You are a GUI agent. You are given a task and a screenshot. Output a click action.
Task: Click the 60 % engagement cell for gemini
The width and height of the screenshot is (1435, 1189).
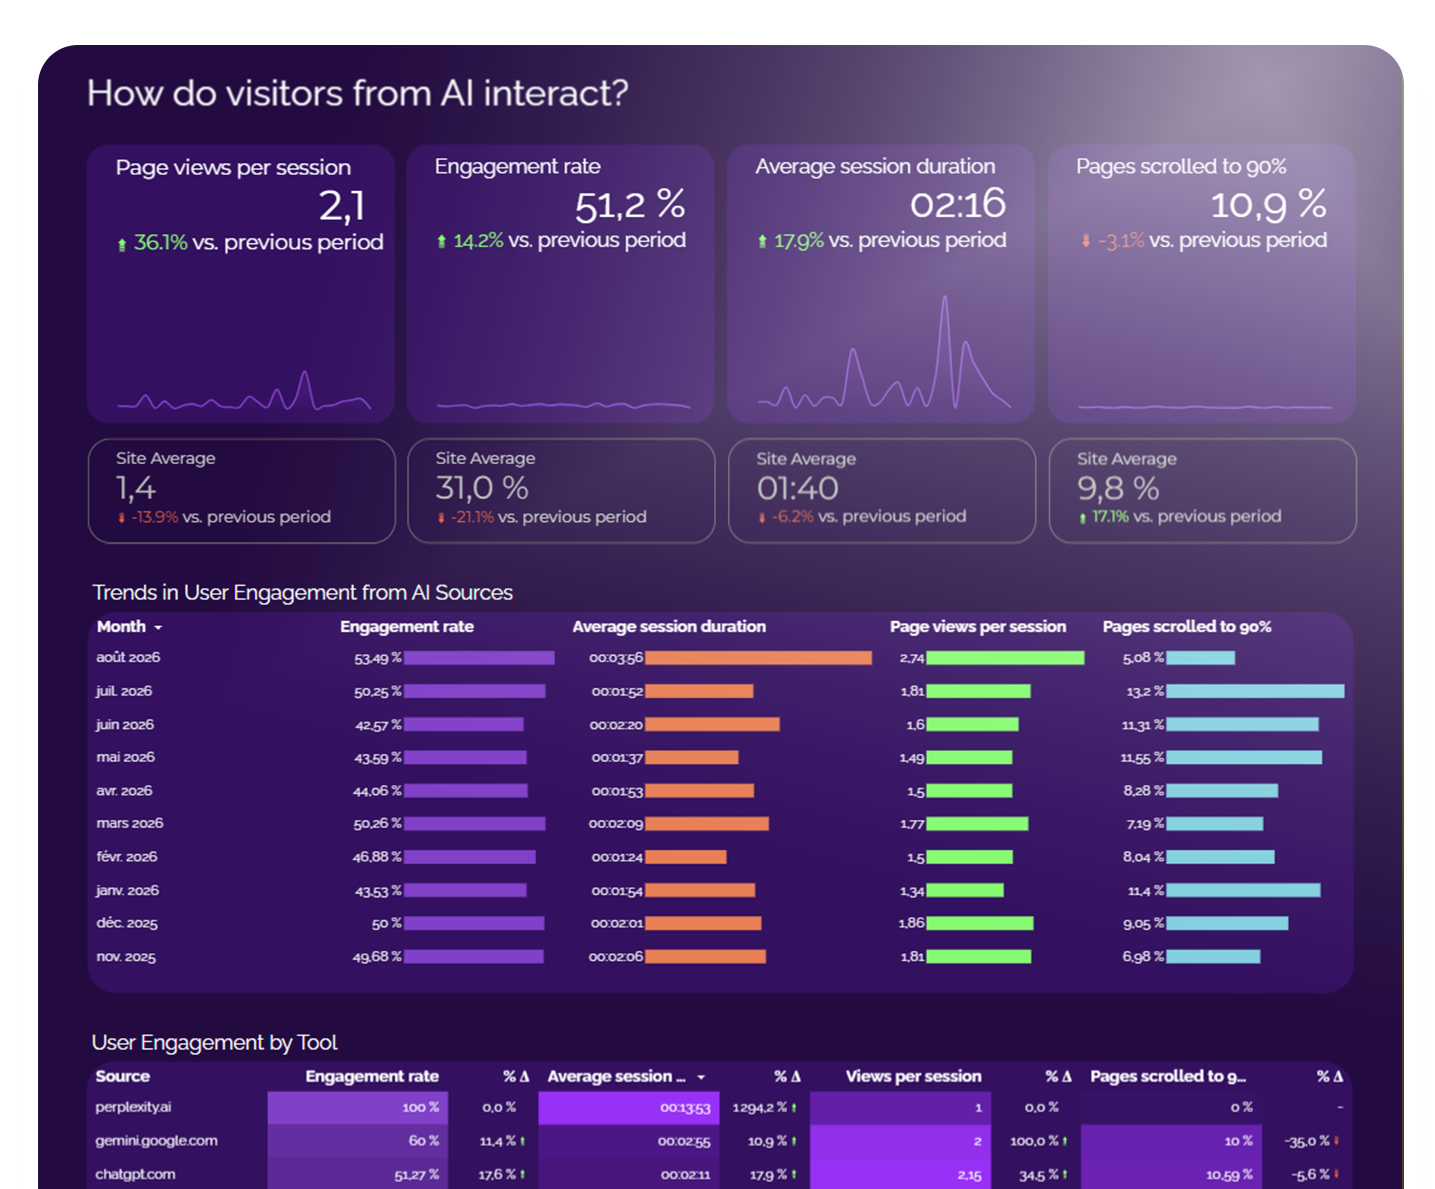point(357,1141)
